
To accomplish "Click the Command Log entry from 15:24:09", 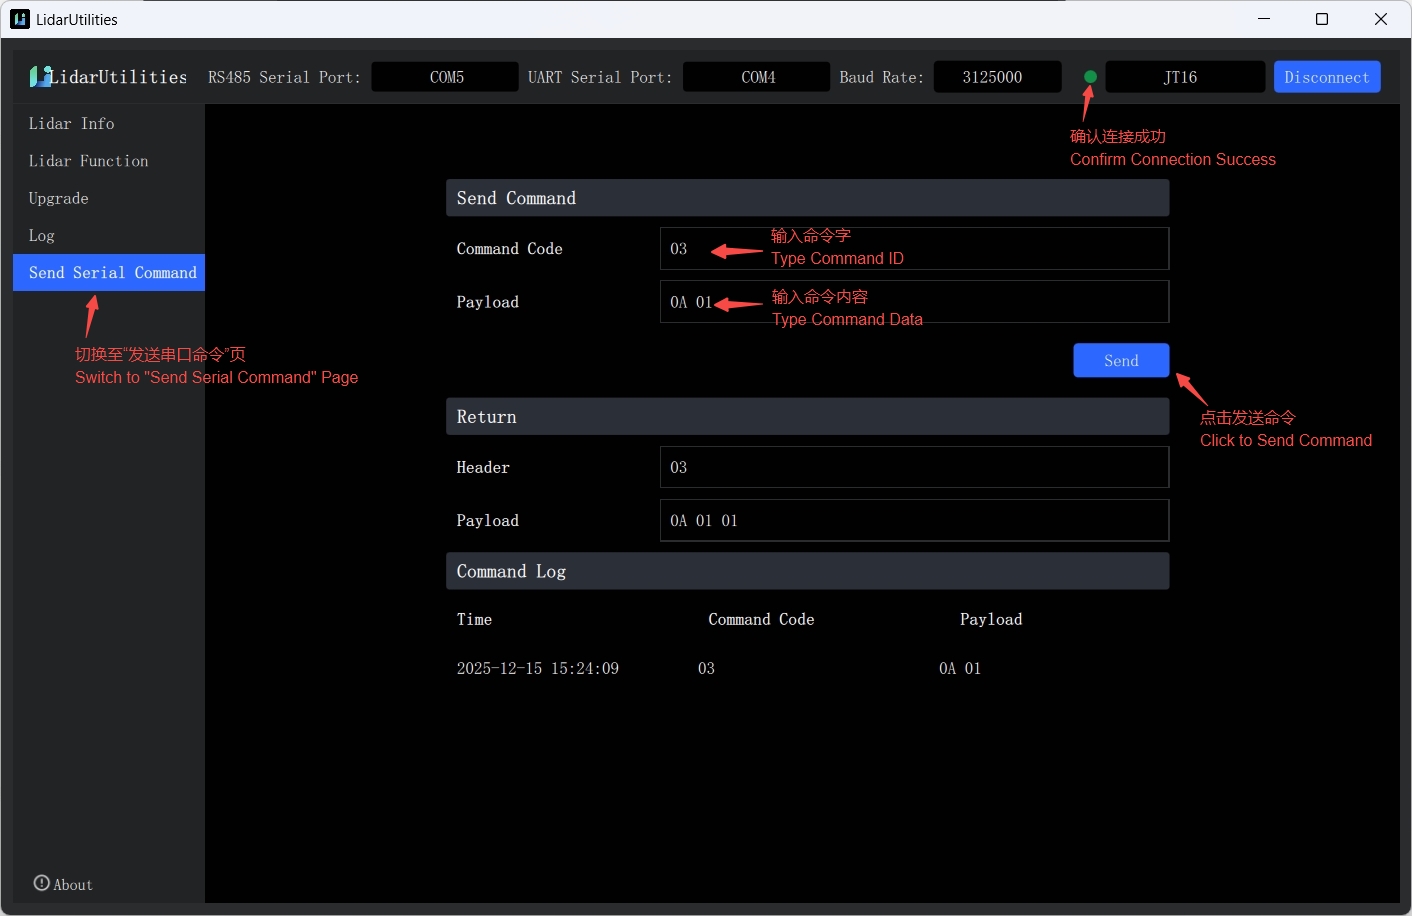I will [537, 668].
